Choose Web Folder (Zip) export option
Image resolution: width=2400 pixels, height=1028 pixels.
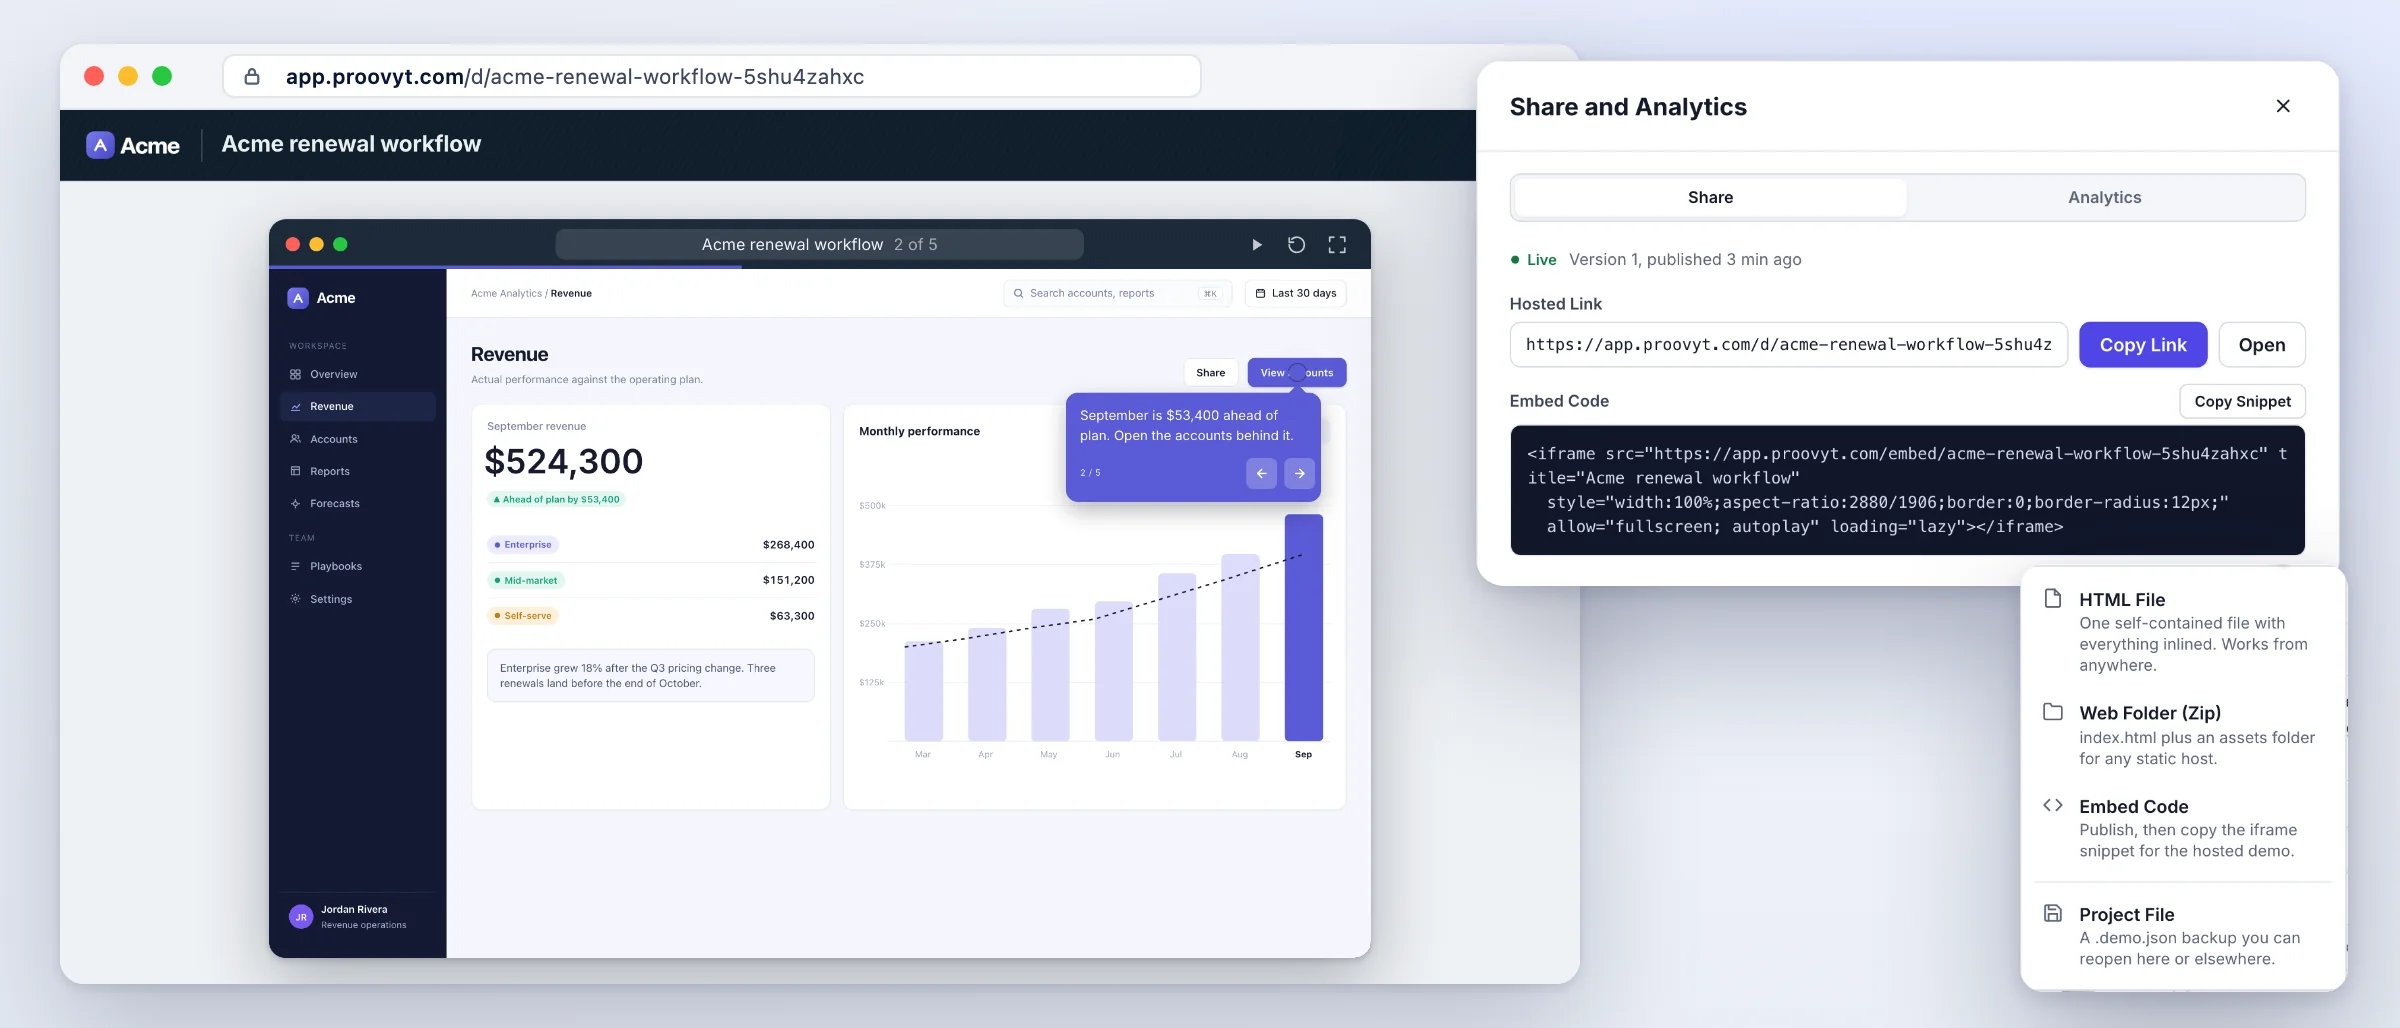(2184, 735)
